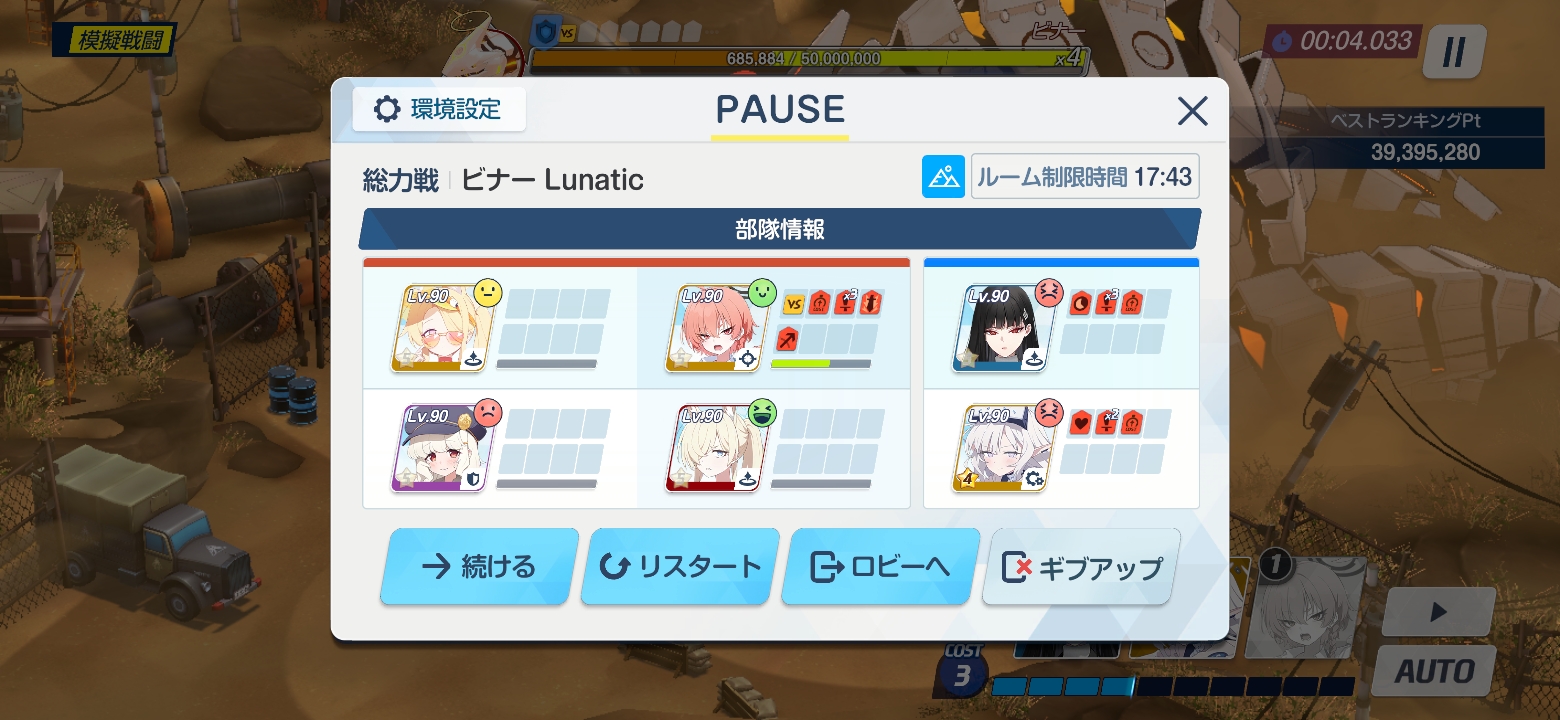Click the blue mountain terrain icon

pos(943,177)
